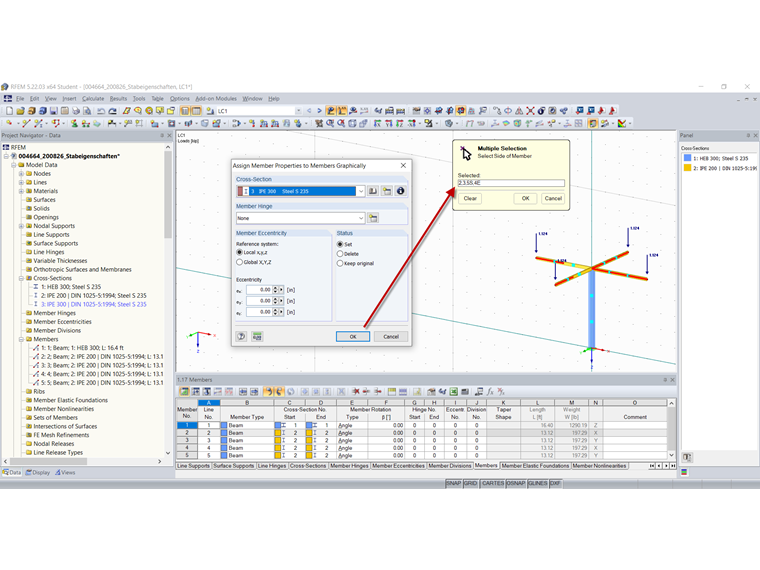Collapse the Cross-Sections tree node

click(x=21, y=278)
